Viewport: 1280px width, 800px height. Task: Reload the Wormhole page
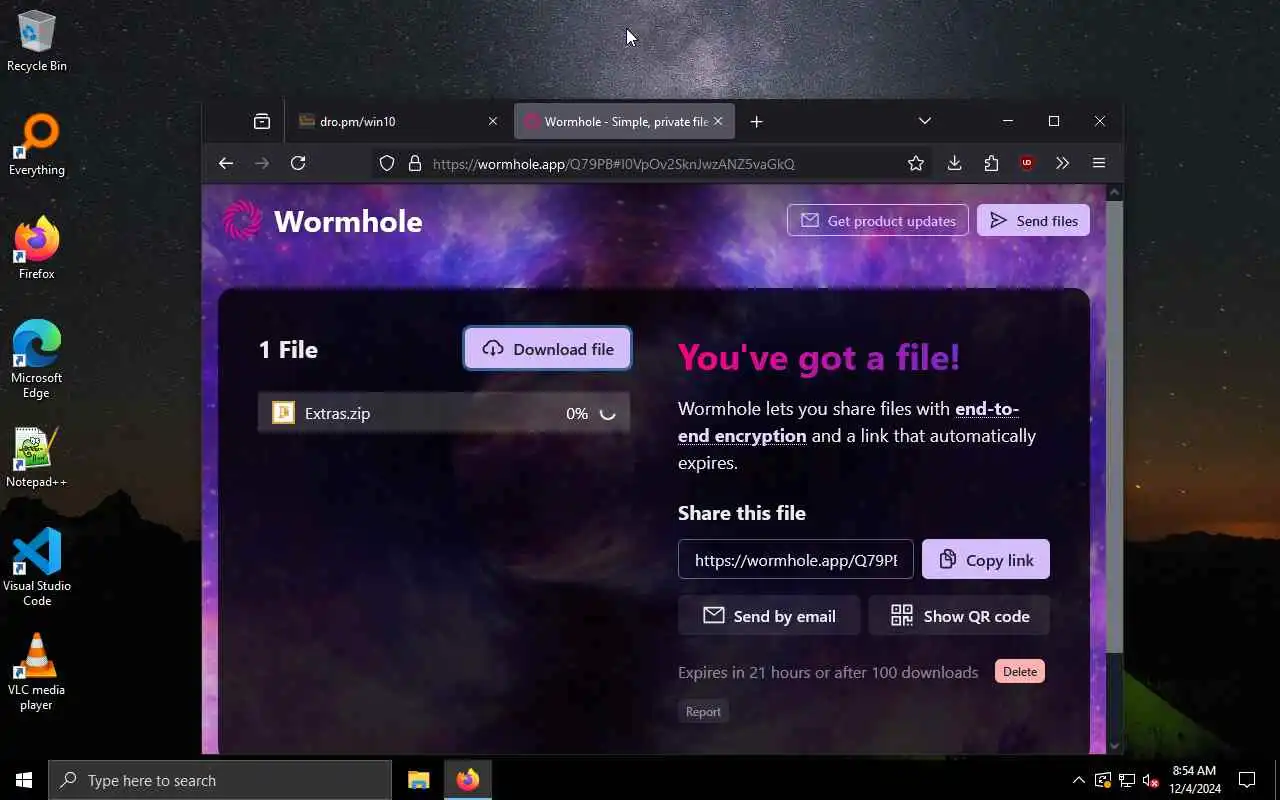click(298, 163)
